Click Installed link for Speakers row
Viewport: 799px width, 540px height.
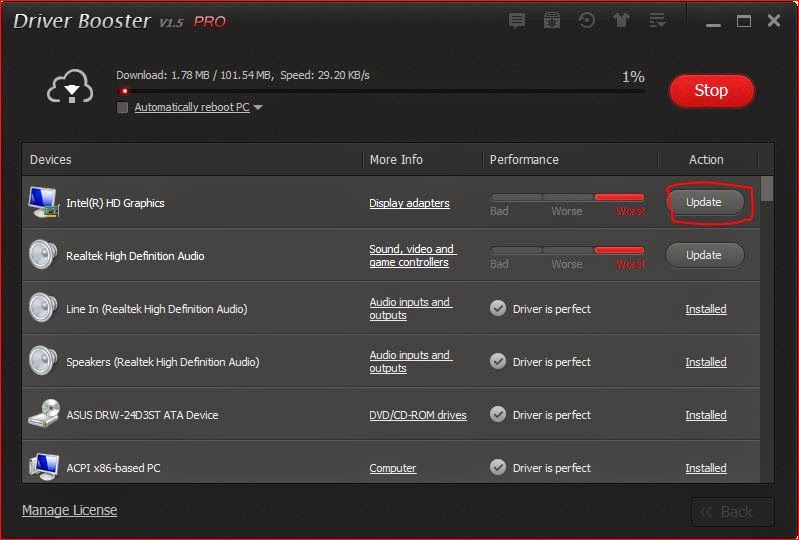point(706,362)
